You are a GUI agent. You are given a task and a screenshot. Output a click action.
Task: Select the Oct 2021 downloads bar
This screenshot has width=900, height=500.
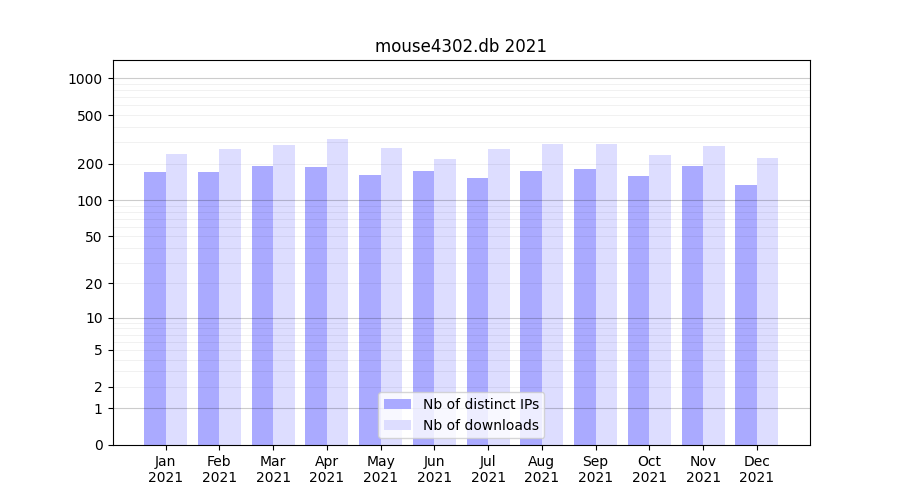tap(660, 300)
